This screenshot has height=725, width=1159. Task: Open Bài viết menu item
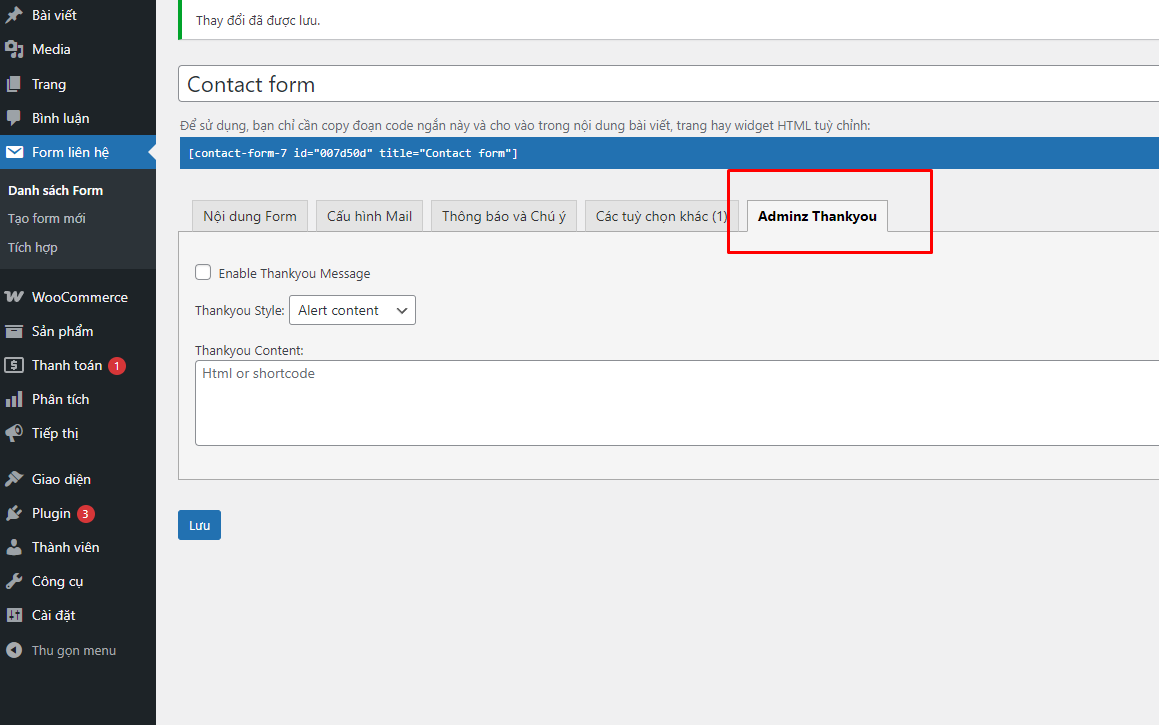(78, 15)
